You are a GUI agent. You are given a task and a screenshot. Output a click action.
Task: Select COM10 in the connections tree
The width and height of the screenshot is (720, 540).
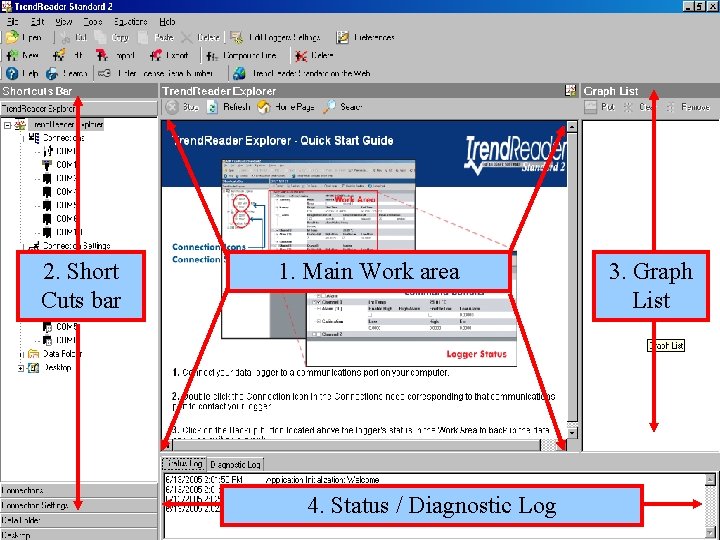tap(68, 232)
